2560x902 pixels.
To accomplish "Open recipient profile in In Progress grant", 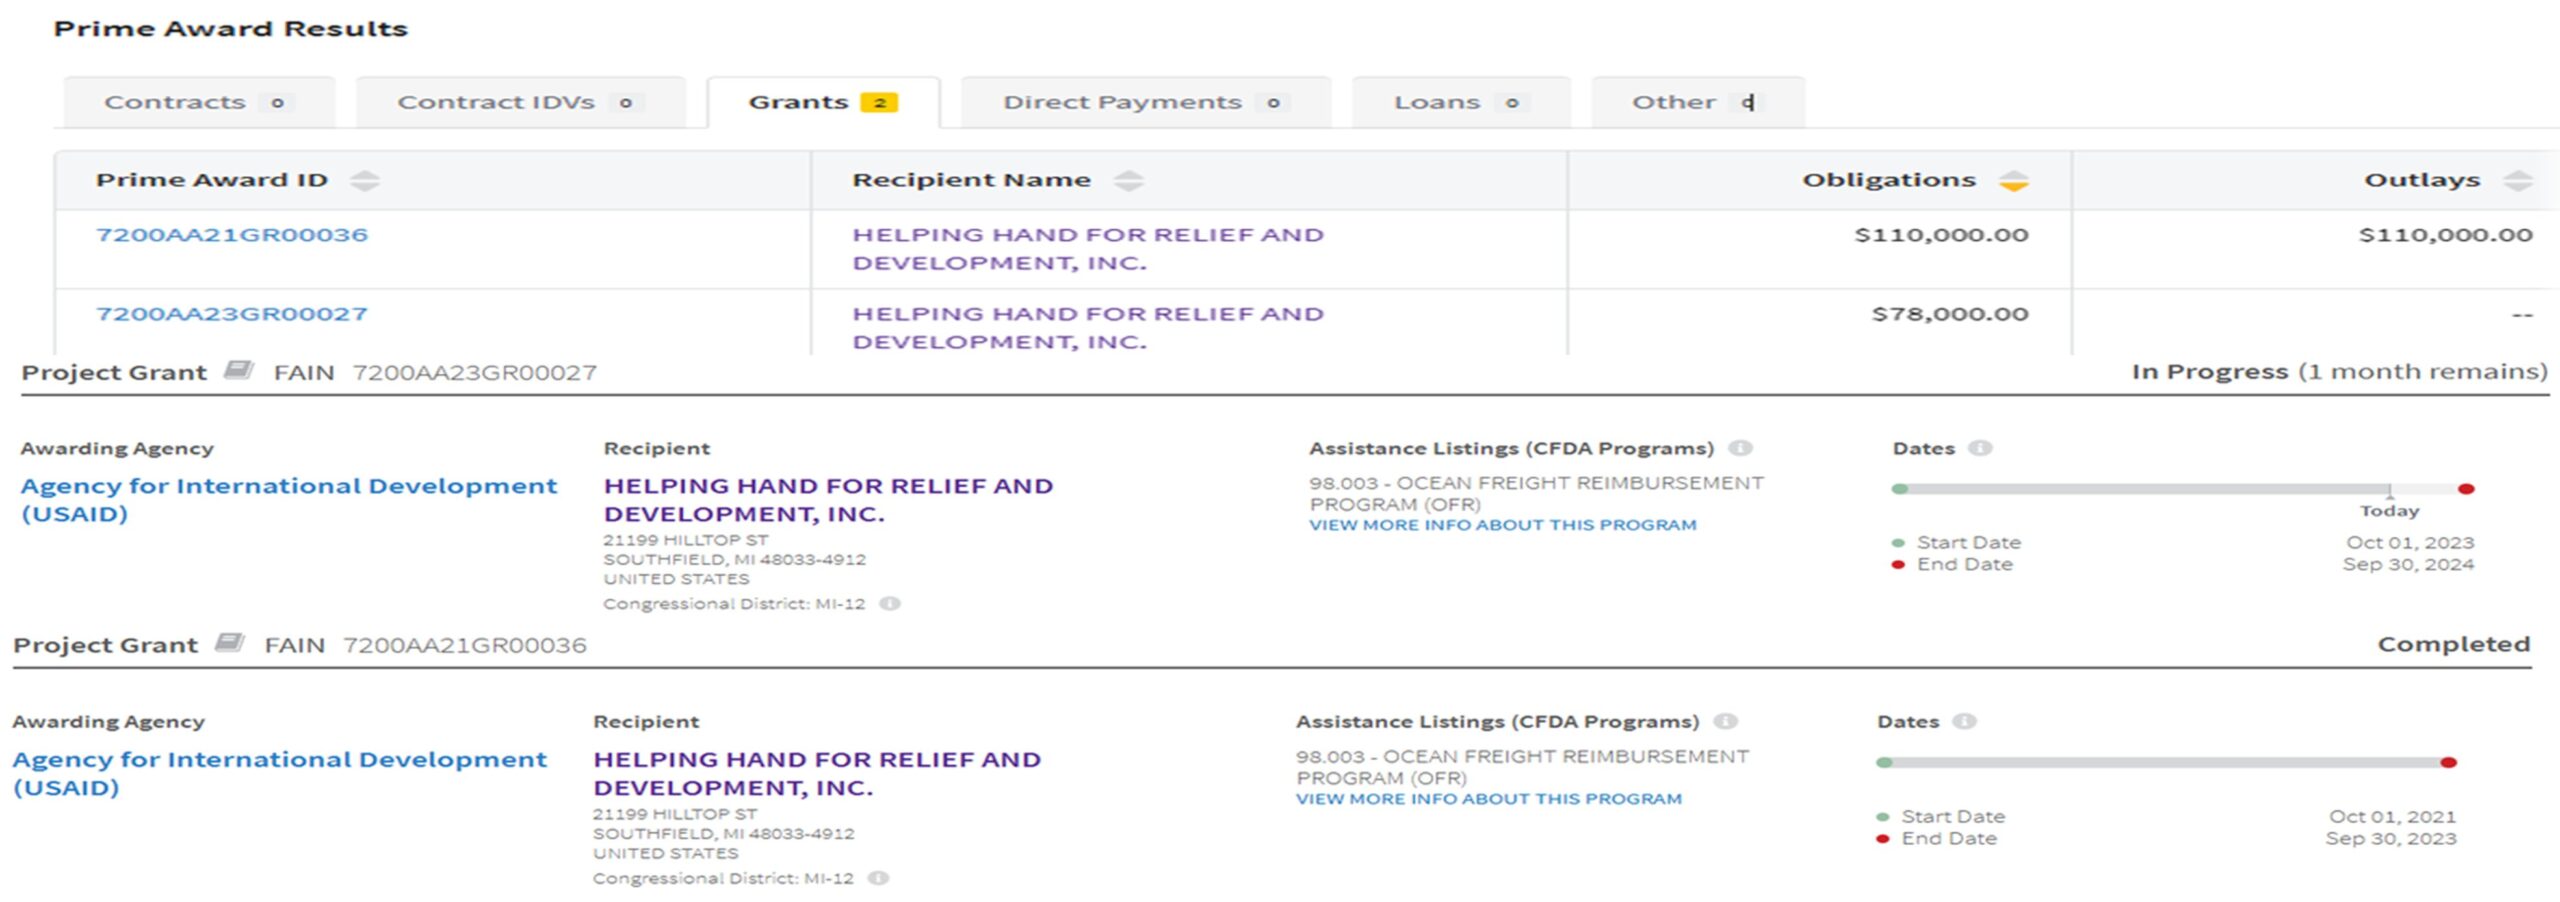I will point(828,499).
